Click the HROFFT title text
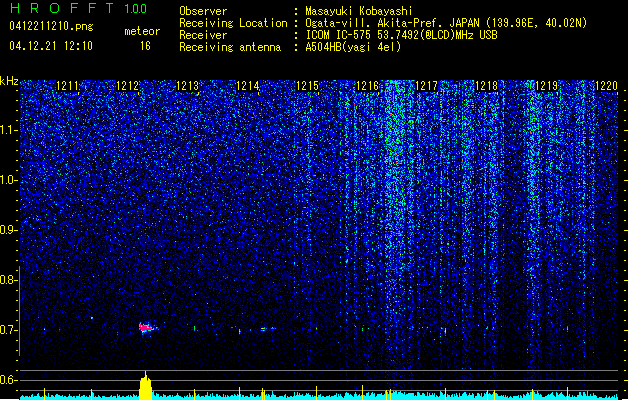Image resolution: width=629 pixels, height=400 pixels. [62, 8]
